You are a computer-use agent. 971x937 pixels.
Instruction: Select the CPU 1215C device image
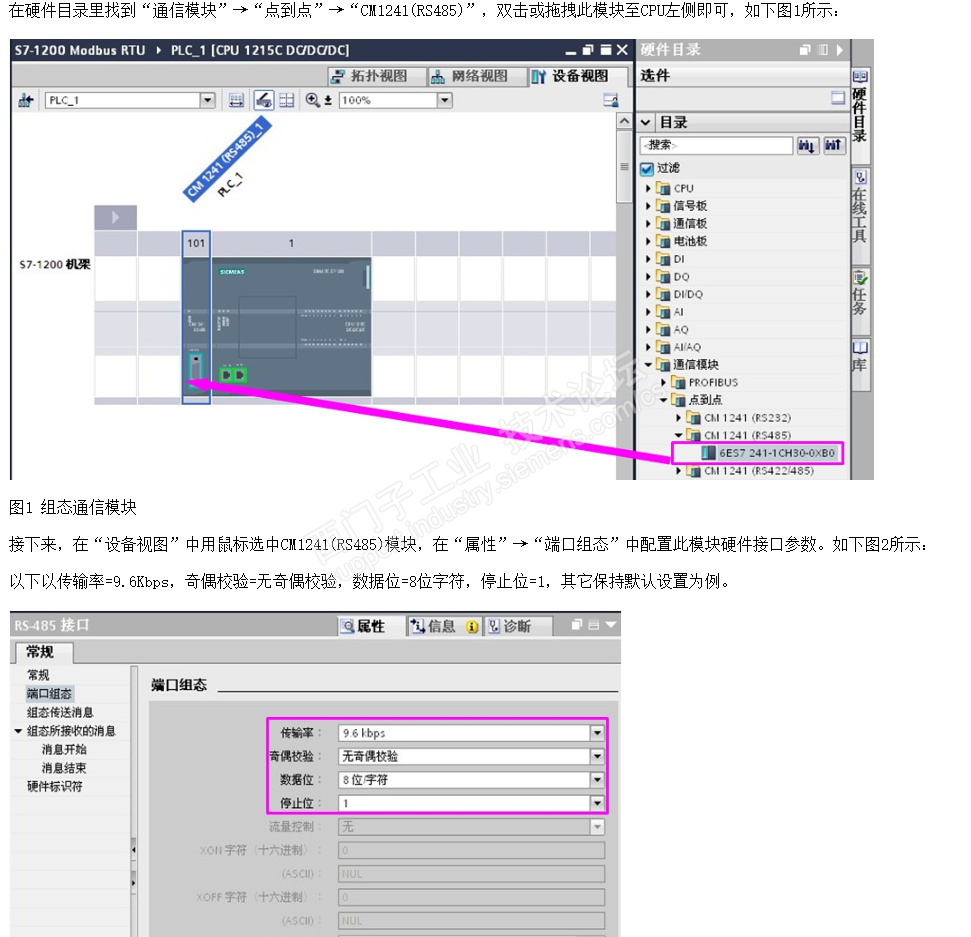[292, 326]
